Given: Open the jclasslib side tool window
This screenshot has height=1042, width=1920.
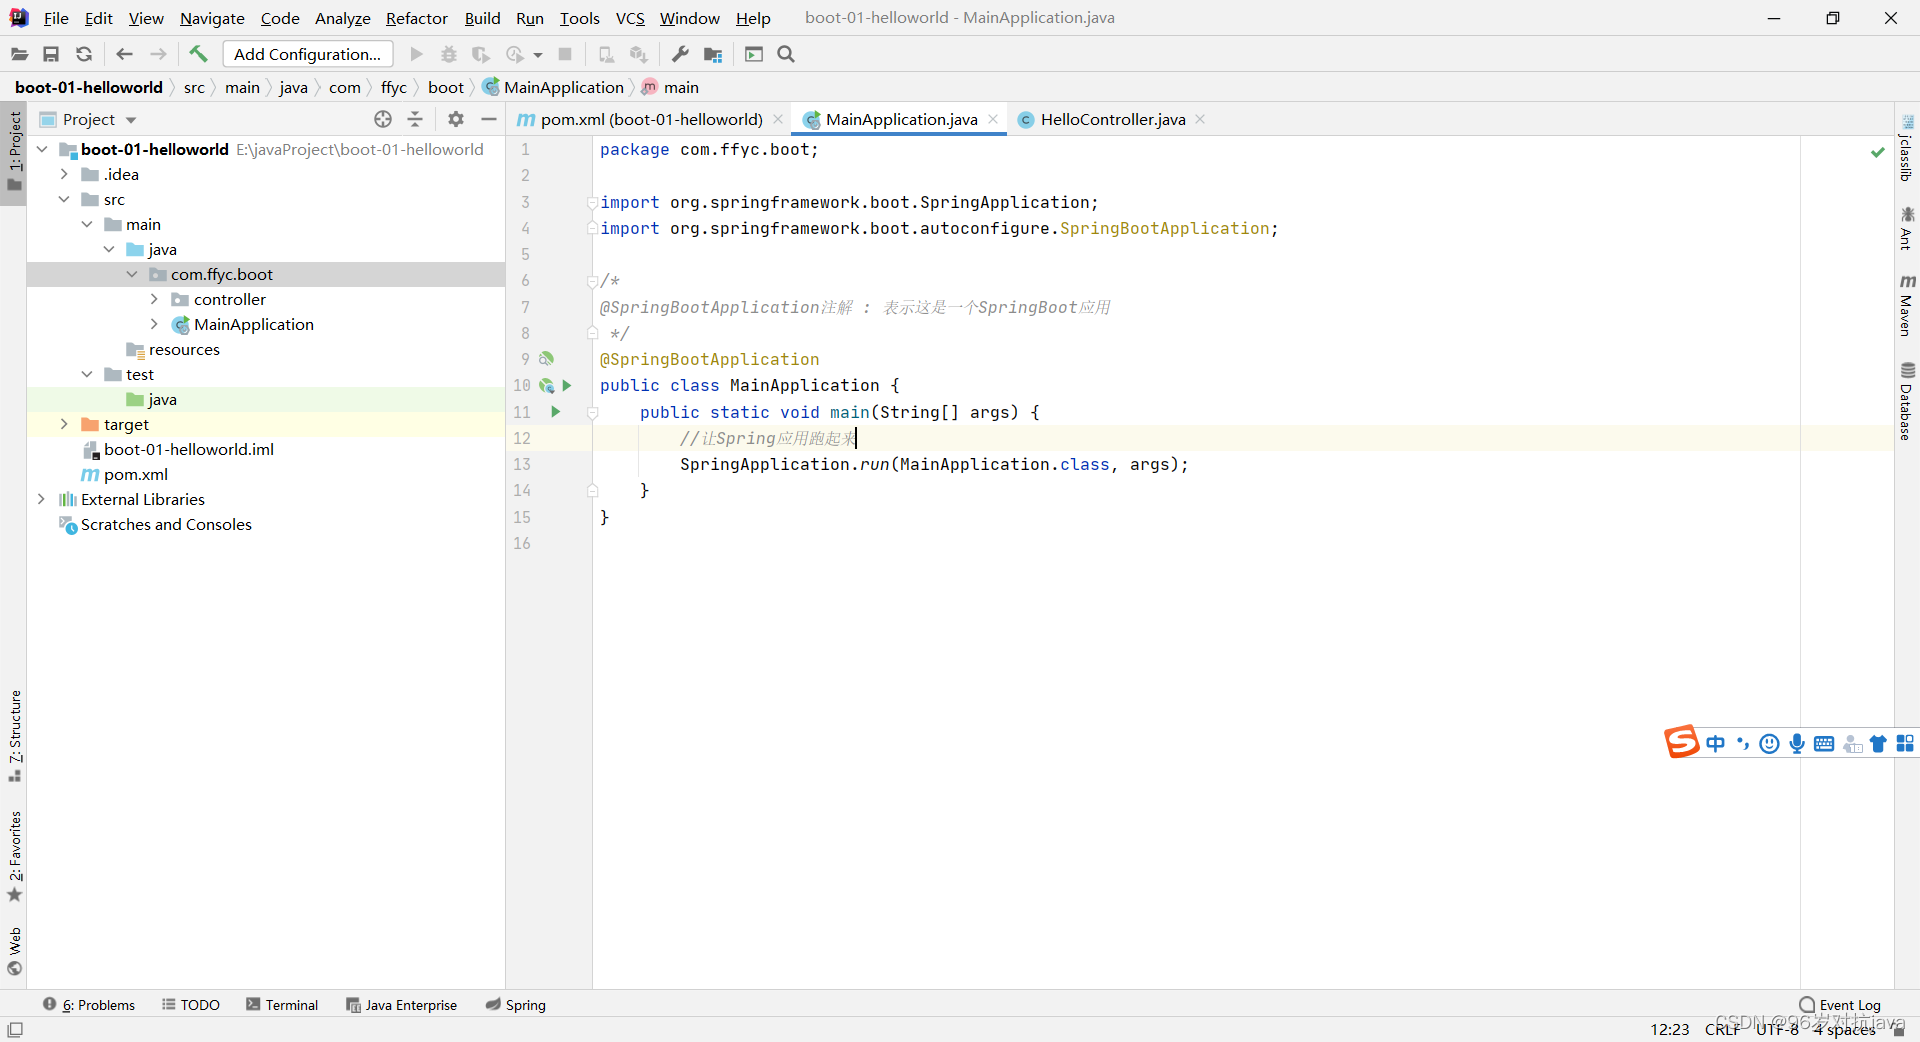Looking at the screenshot, I should tap(1907, 148).
